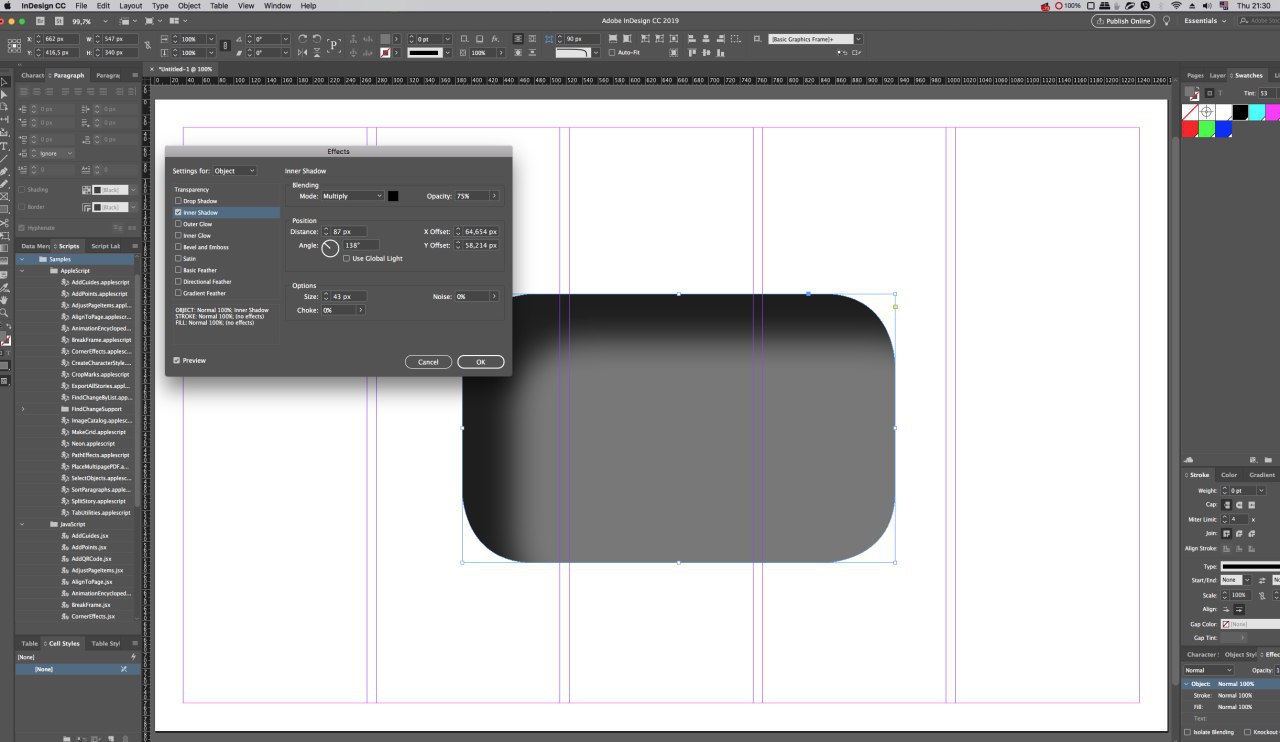1280x742 pixels.
Task: Switch to the Gradient panel tab
Action: pos(1262,475)
